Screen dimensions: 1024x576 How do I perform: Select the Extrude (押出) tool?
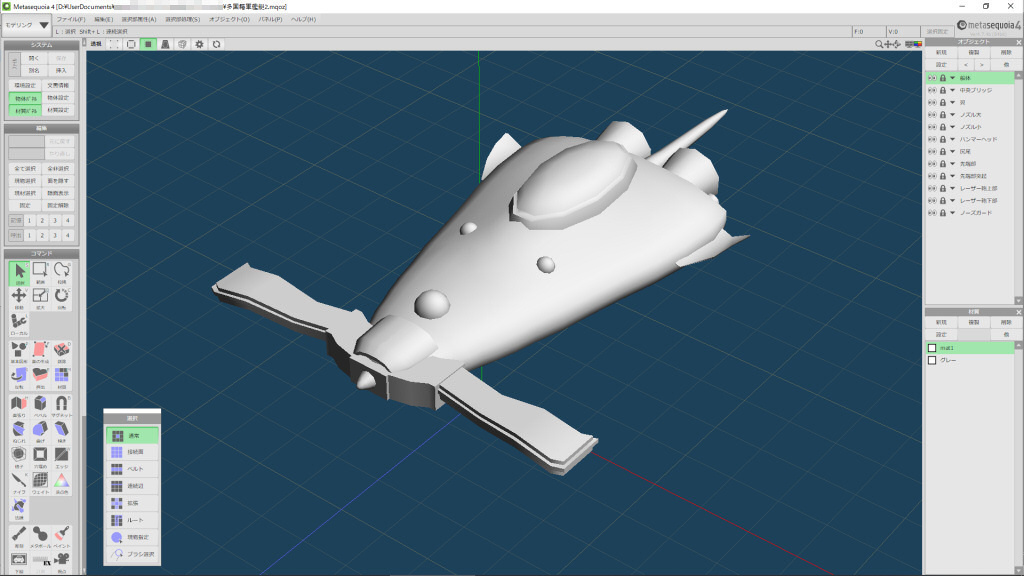click(40, 378)
